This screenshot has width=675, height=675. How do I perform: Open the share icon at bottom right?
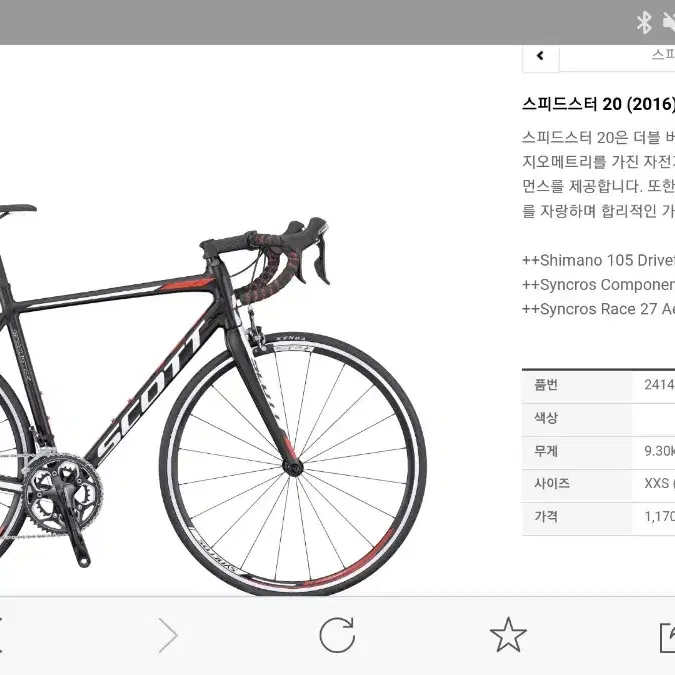pyautogui.click(x=667, y=636)
